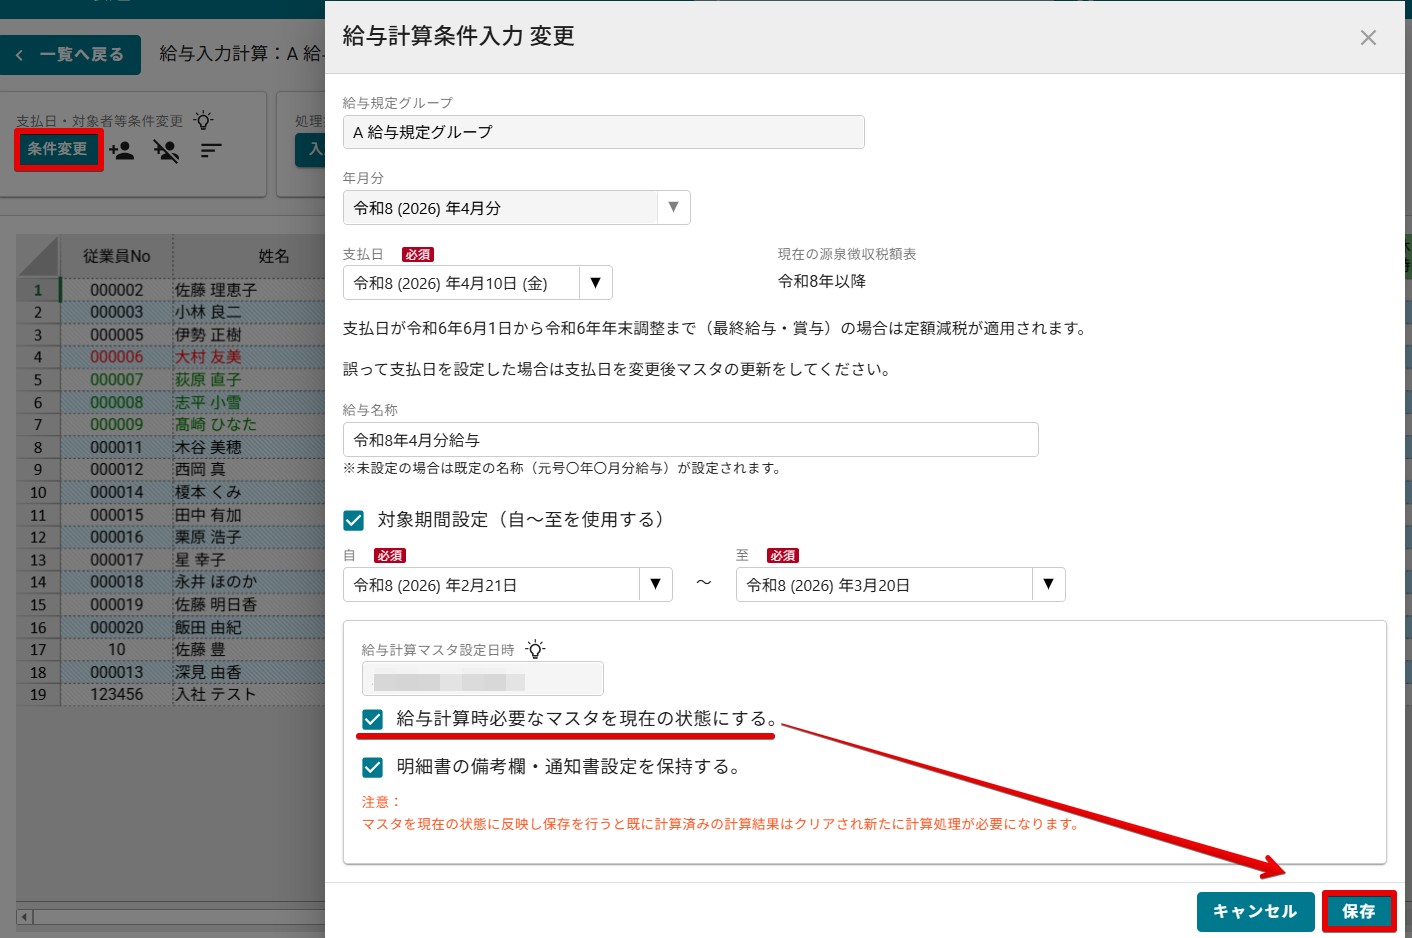Click row number 10 header

(38, 492)
